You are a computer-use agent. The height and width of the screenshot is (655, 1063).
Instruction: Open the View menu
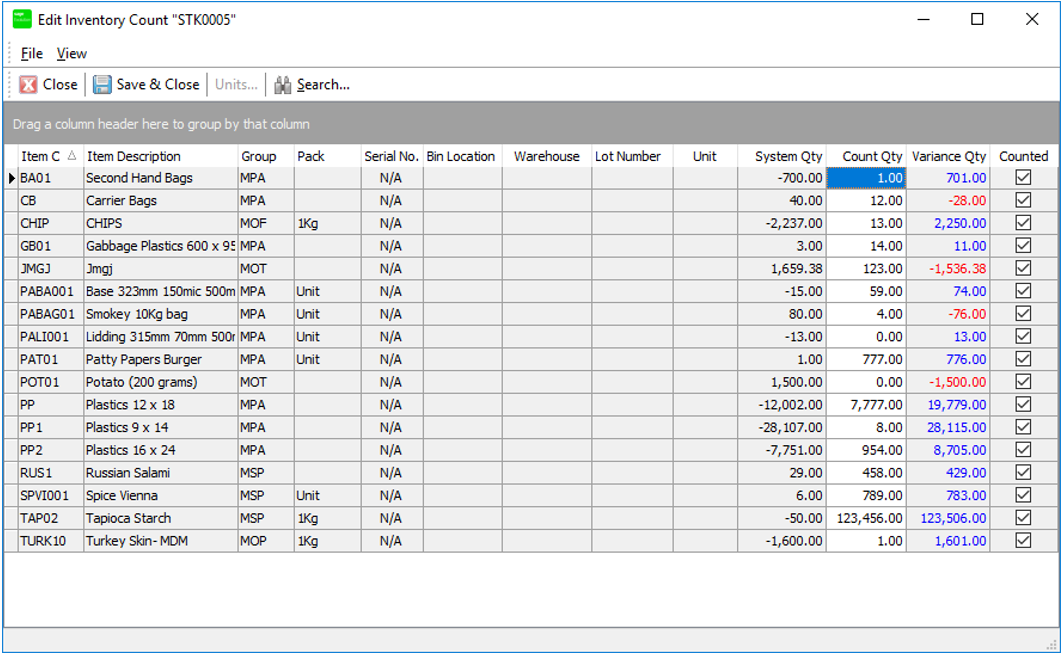71,53
